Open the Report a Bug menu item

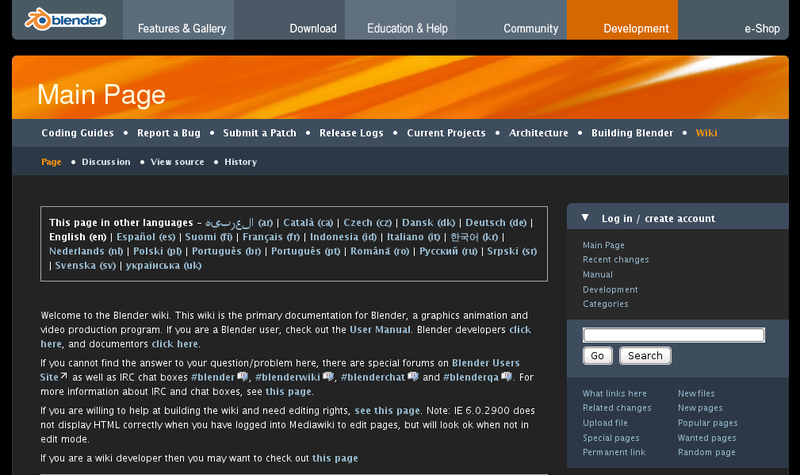[x=169, y=133]
